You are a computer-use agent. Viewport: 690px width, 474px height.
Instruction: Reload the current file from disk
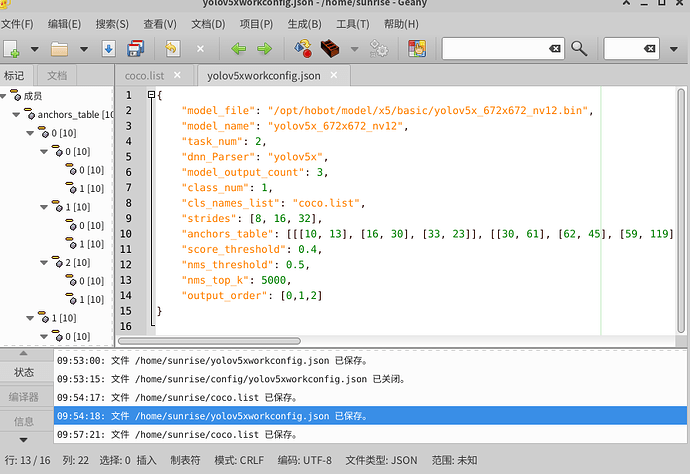172,48
